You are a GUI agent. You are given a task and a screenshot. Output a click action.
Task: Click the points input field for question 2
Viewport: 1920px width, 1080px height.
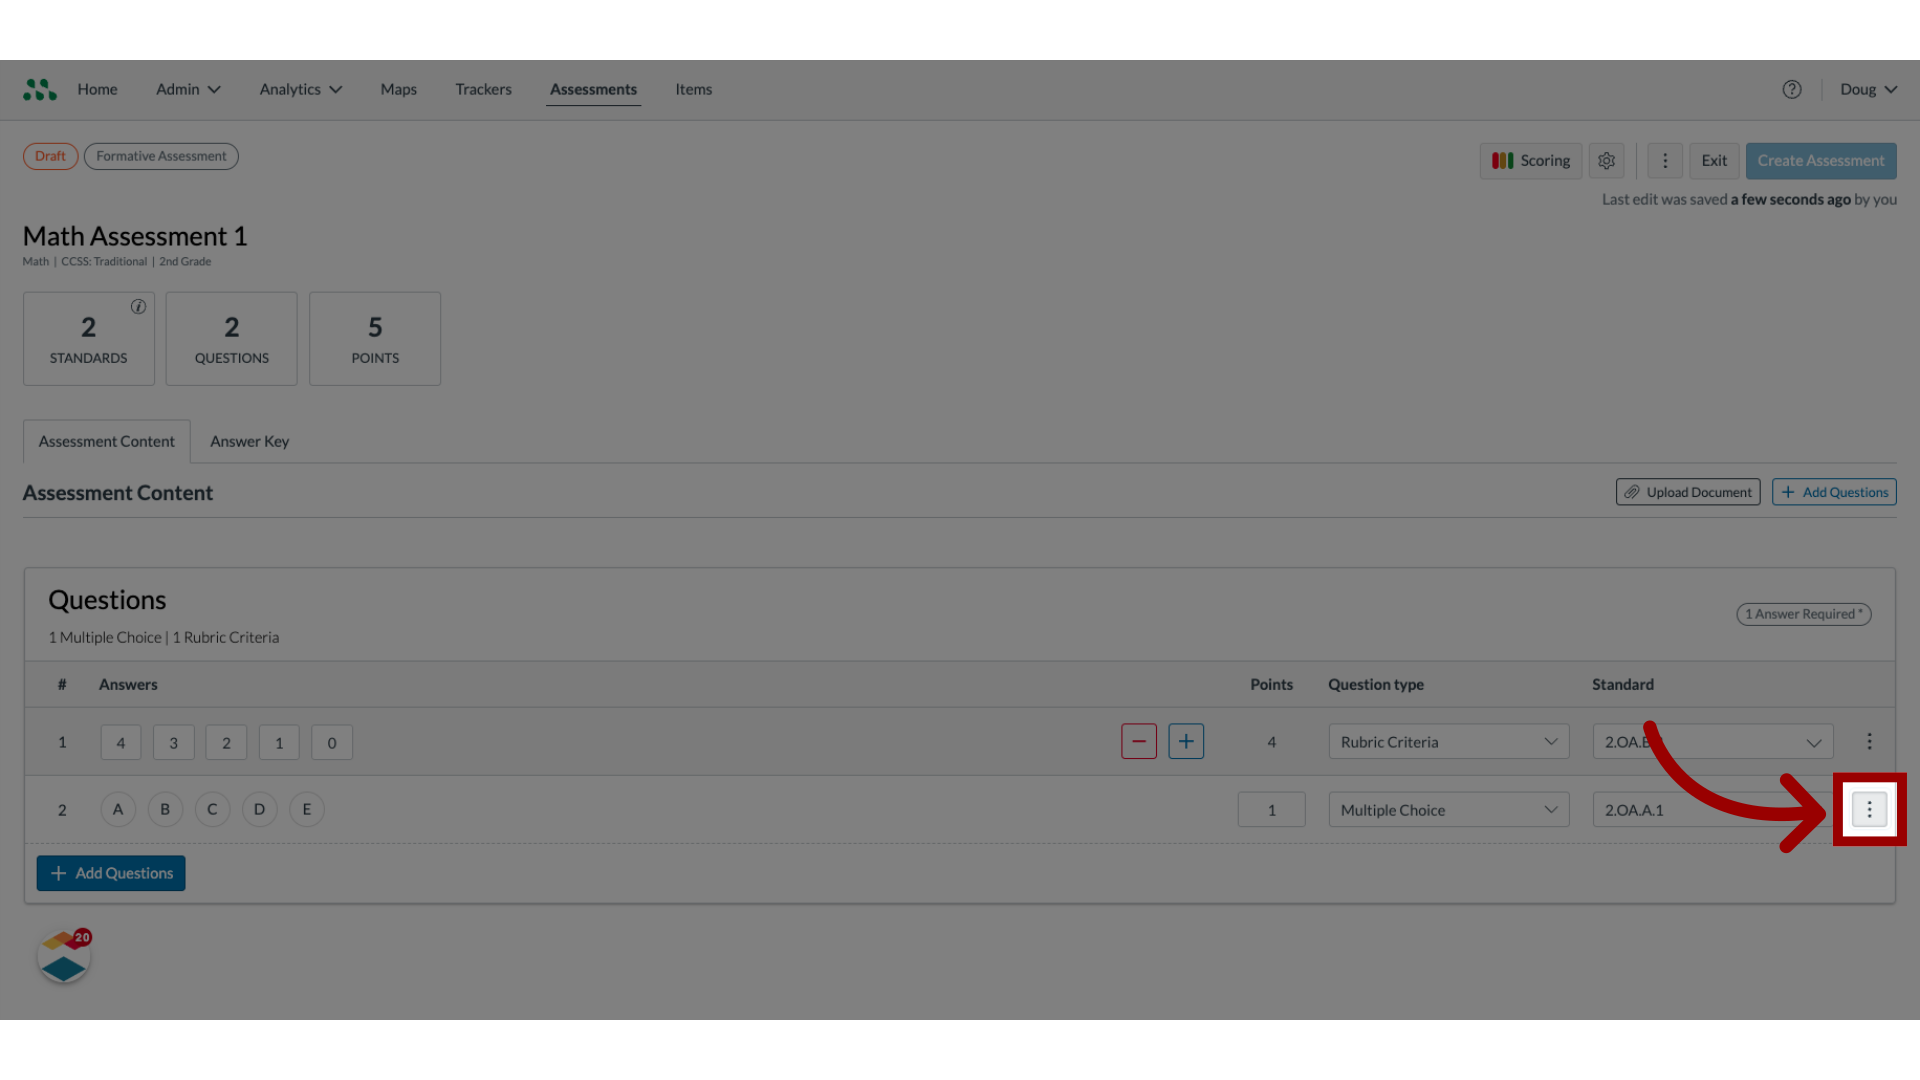click(x=1271, y=810)
